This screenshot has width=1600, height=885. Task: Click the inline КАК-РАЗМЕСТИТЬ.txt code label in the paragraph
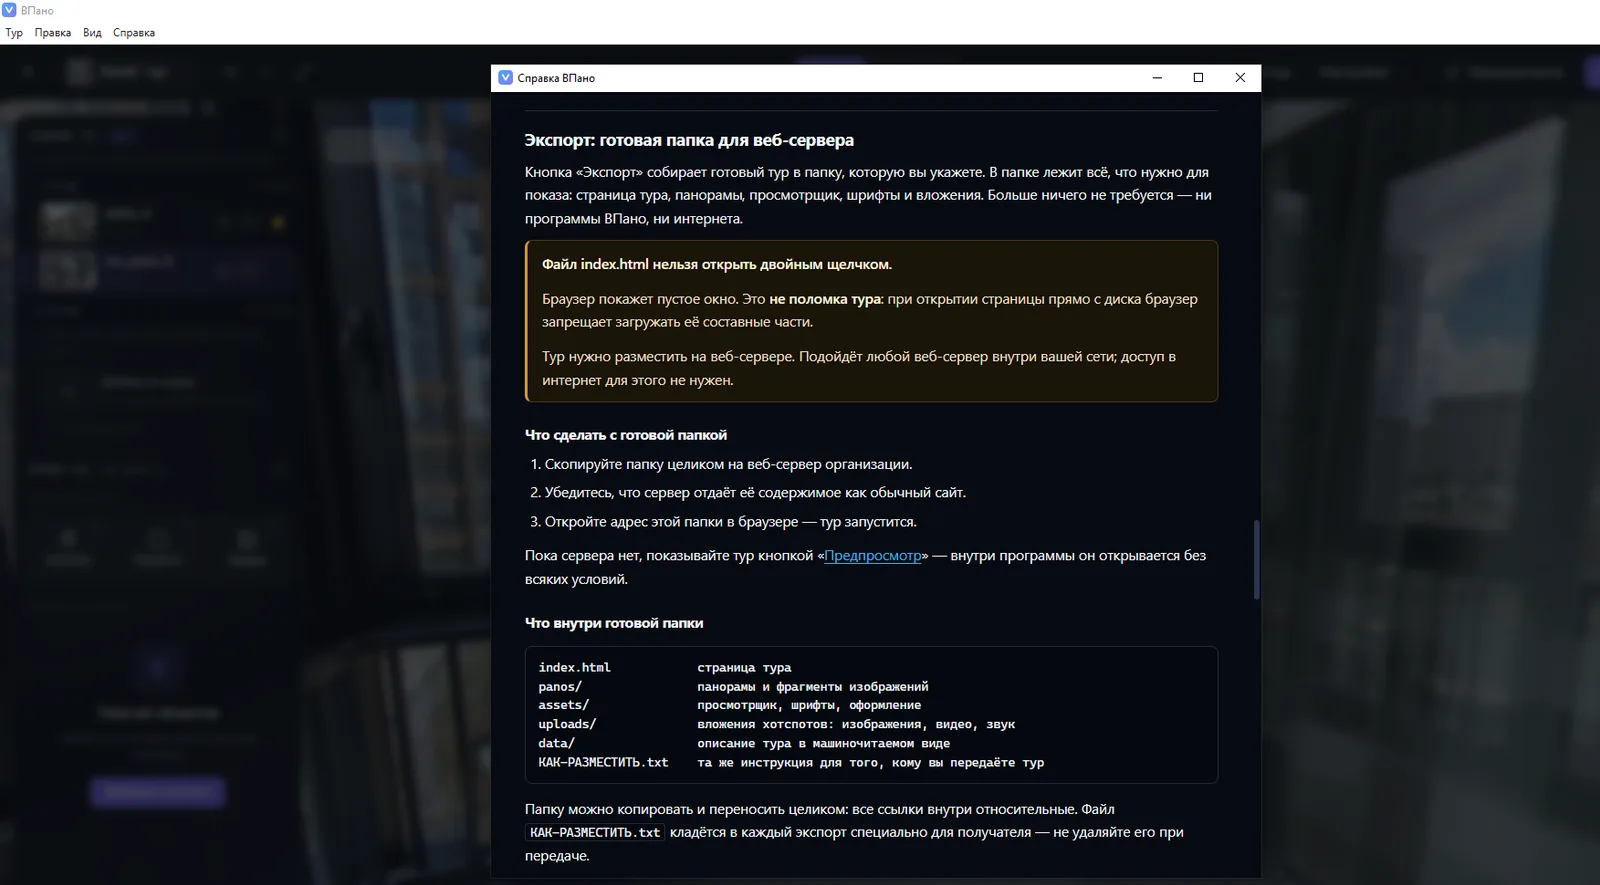(595, 833)
